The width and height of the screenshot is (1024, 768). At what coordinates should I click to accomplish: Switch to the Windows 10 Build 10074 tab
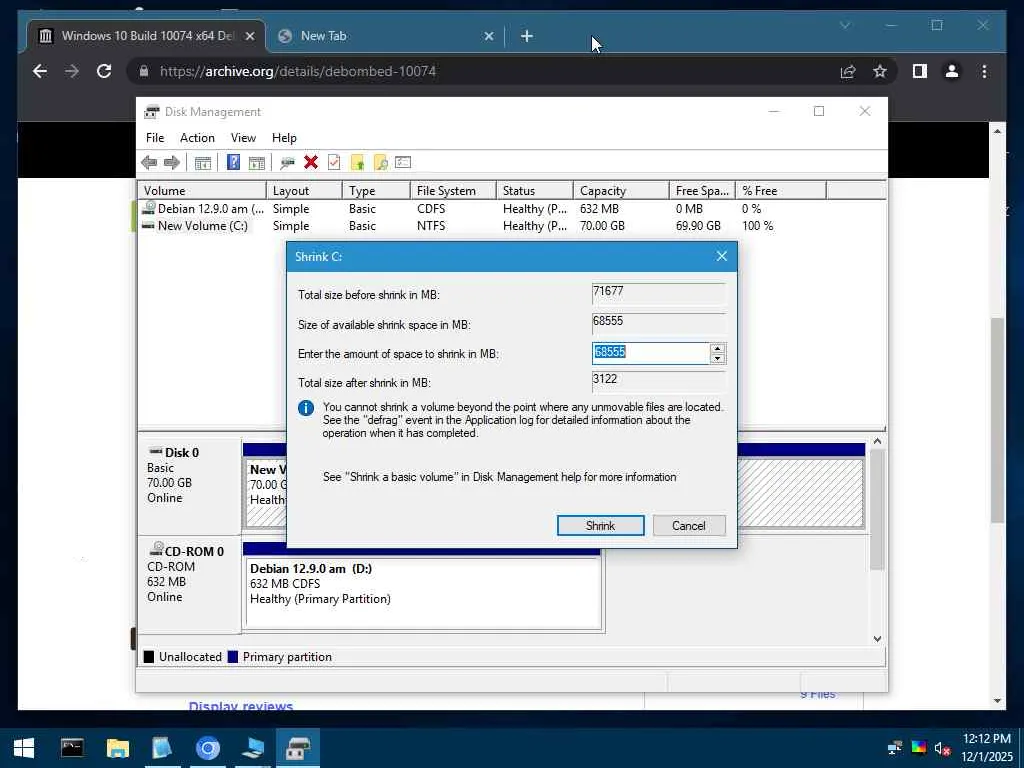pyautogui.click(x=146, y=36)
